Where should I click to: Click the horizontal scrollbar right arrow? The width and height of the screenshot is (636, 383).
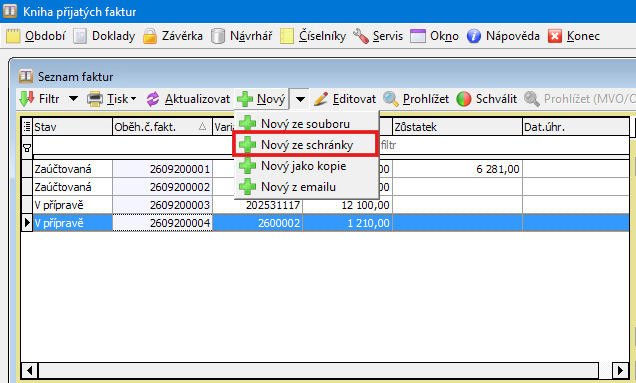(620, 370)
